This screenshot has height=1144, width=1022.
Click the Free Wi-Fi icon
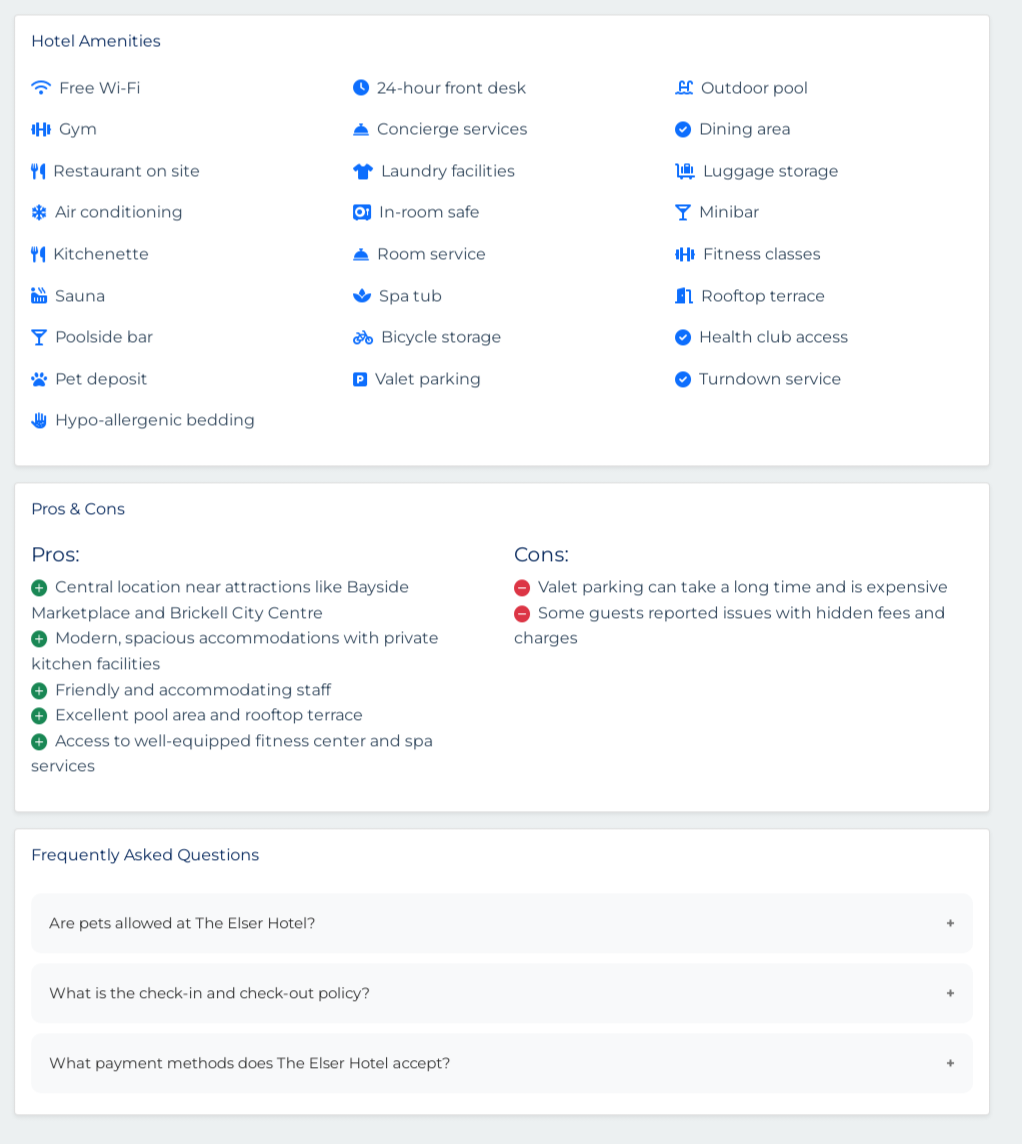click(41, 88)
